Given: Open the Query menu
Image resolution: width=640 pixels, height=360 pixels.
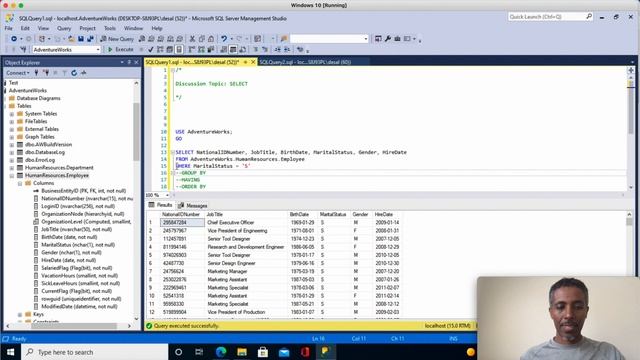Looking at the screenshot, I should pos(64,28).
